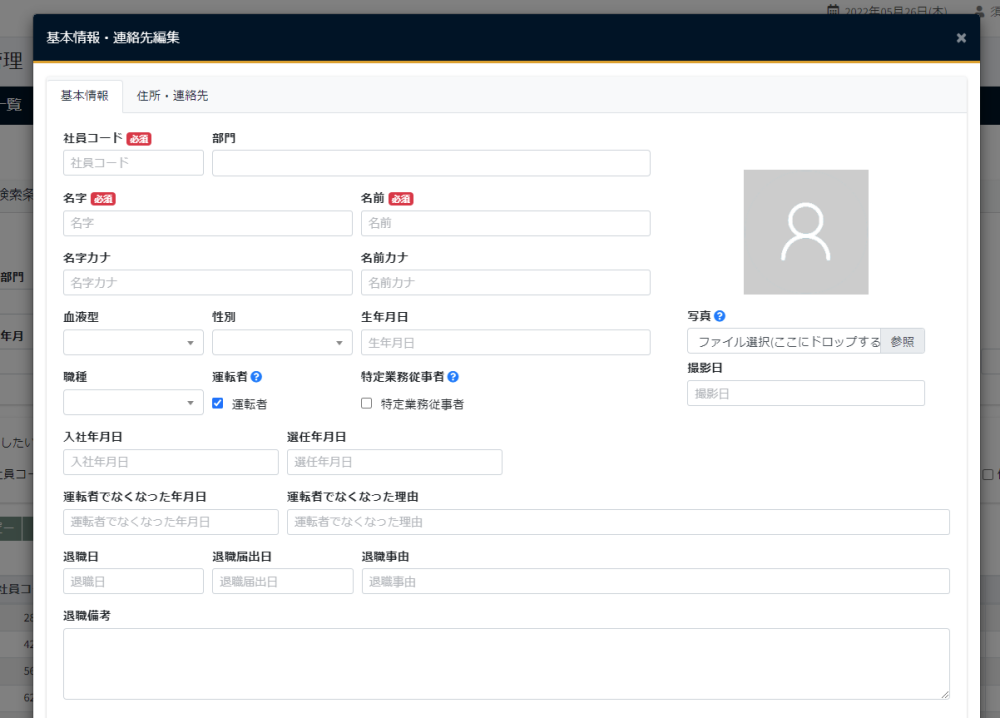The height and width of the screenshot is (718, 1000).
Task: Click the 退職備考 text area
Action: 506,663
